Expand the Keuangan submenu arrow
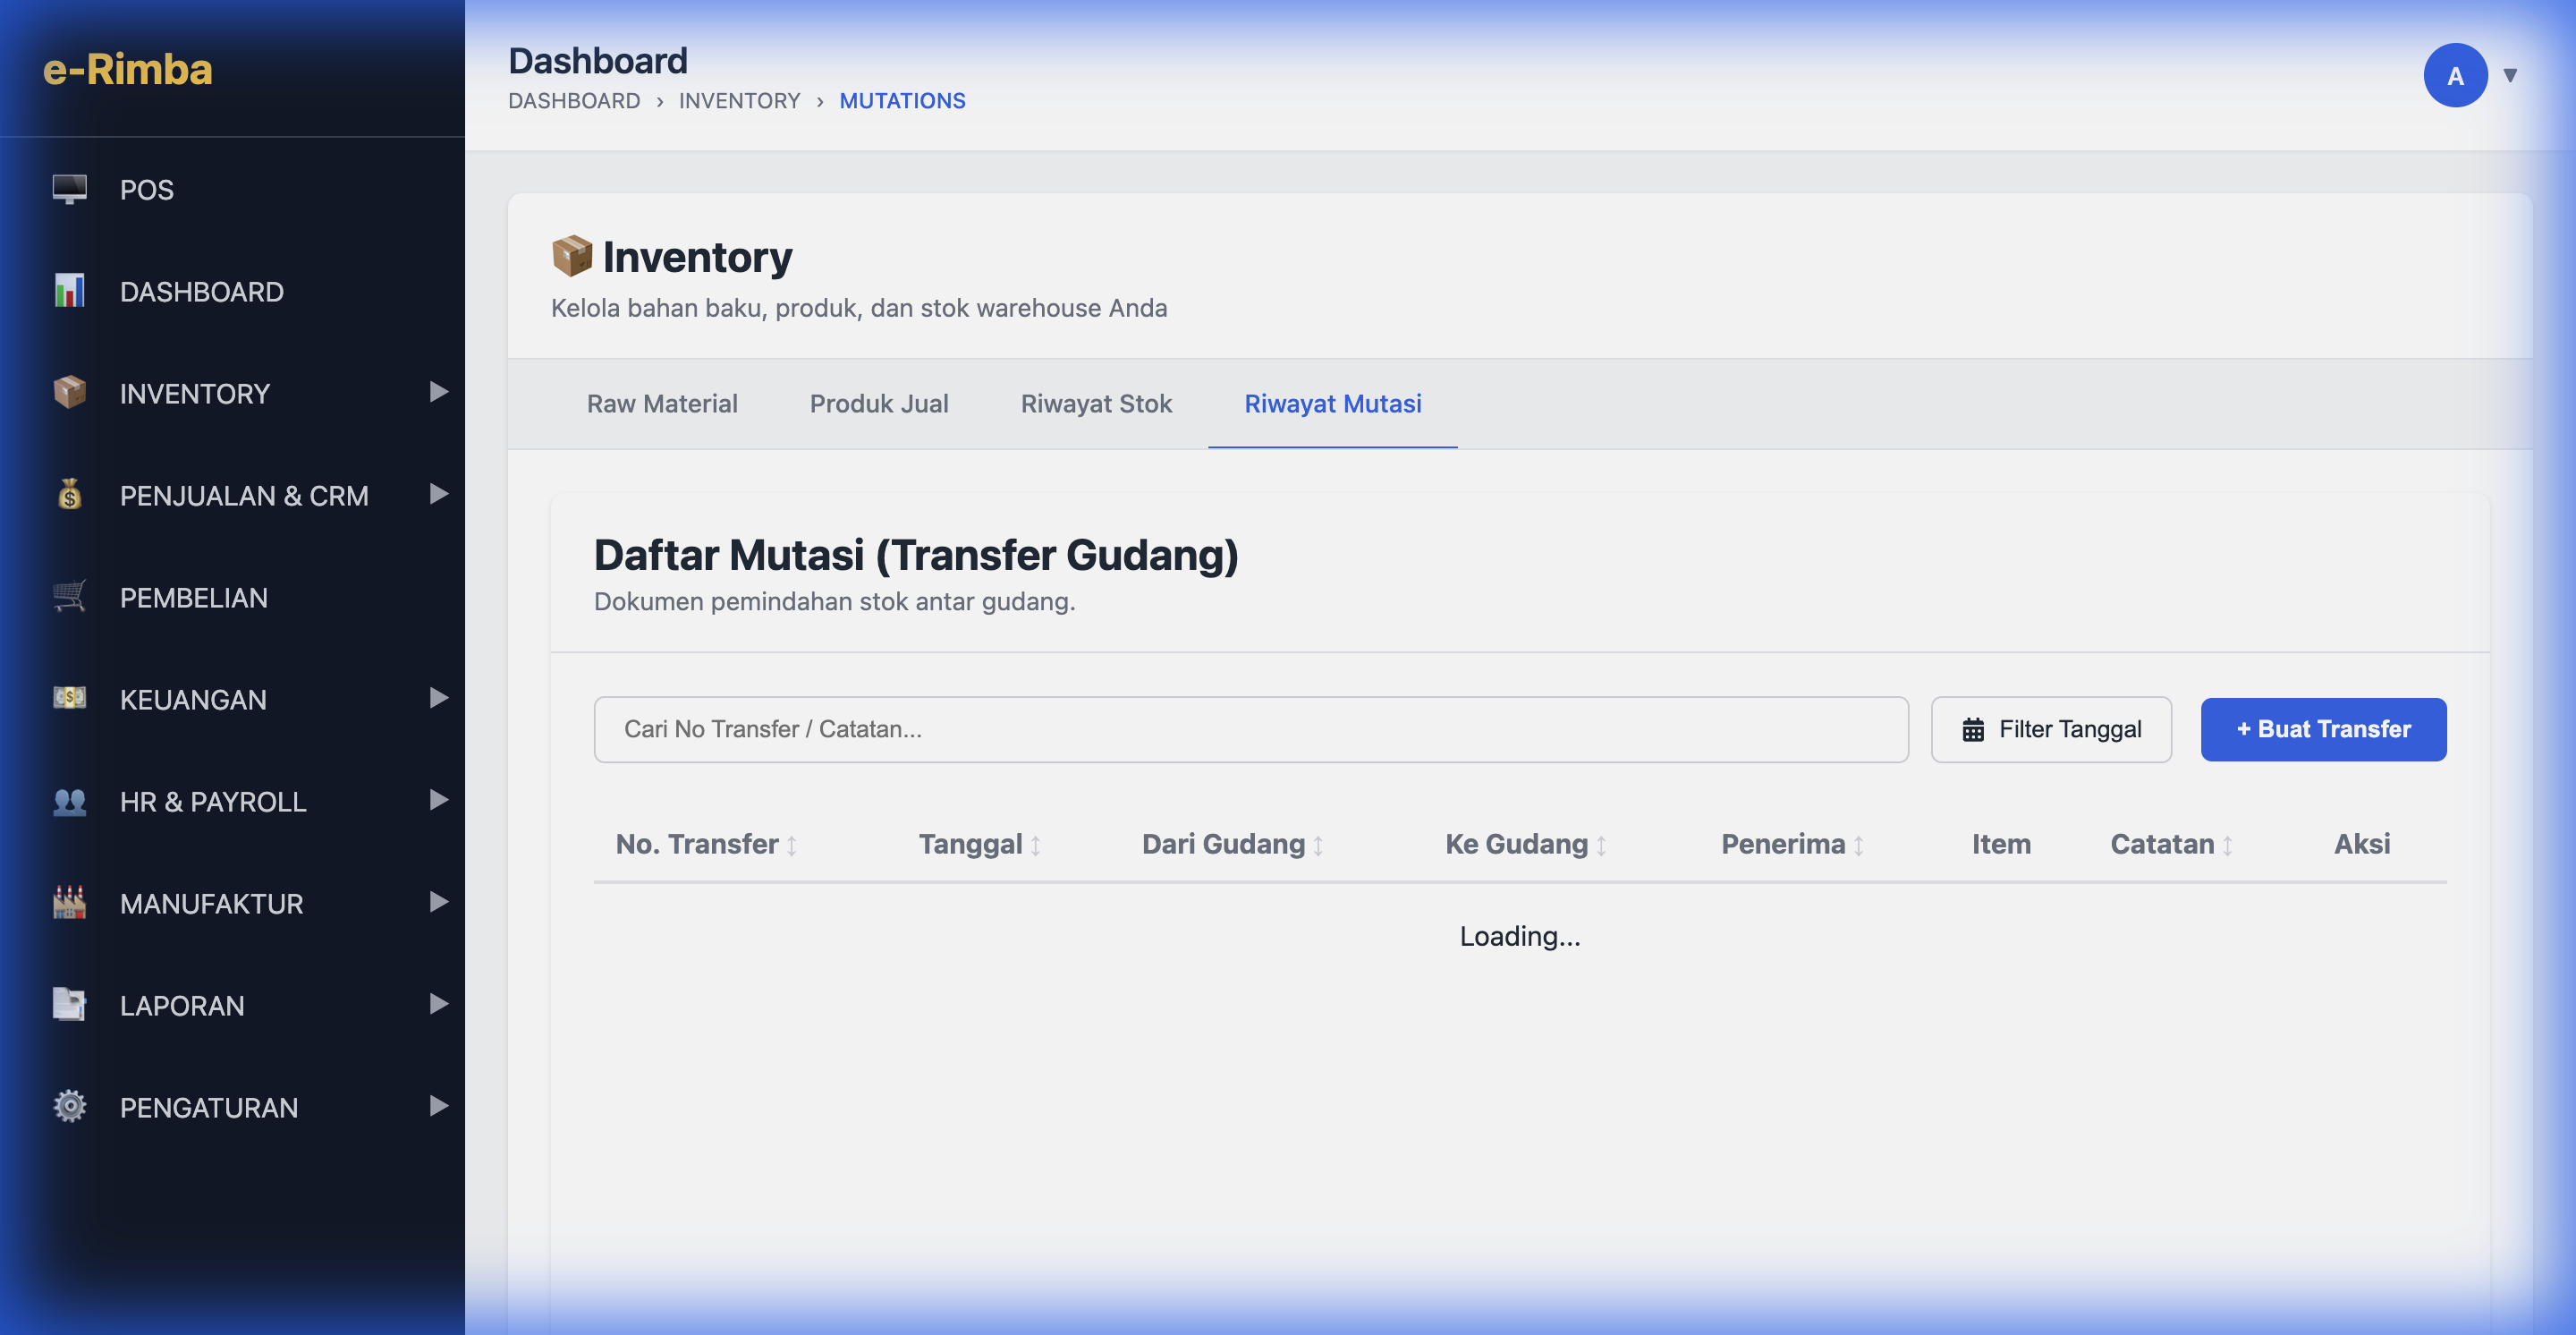The image size is (2576, 1335). pyautogui.click(x=438, y=698)
